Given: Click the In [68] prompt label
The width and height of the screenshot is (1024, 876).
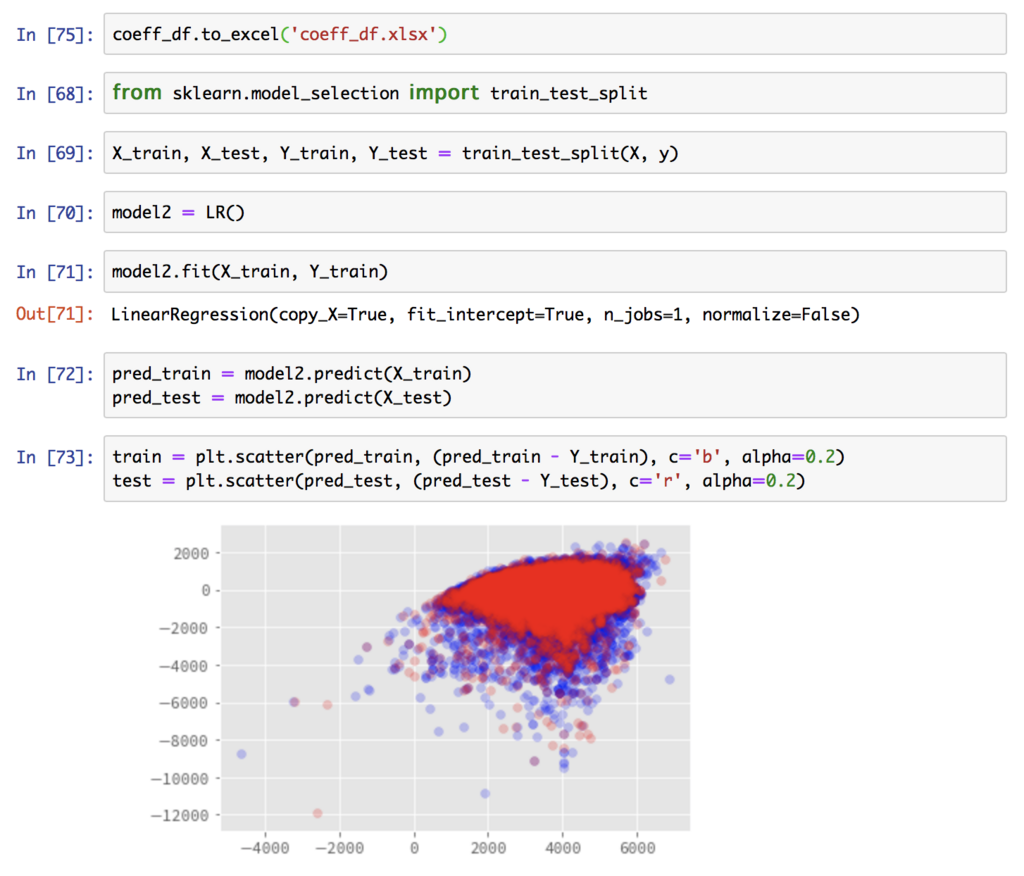Looking at the screenshot, I should coord(55,94).
